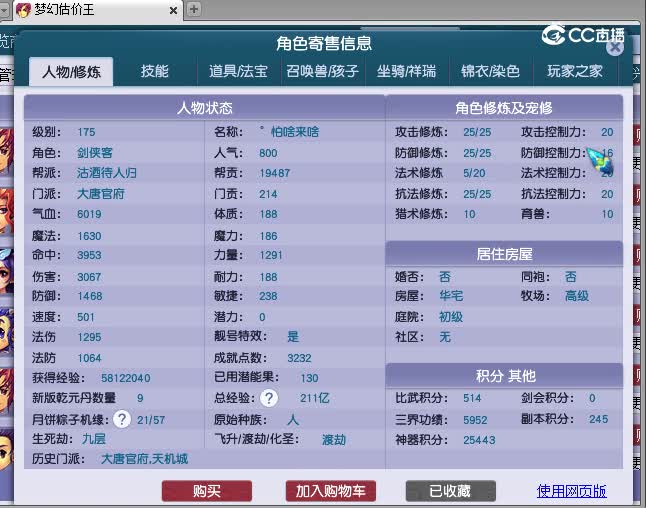The width and height of the screenshot is (646, 508).
Task: Click the 副本积分 value 245
Action: pyautogui.click(x=598, y=419)
